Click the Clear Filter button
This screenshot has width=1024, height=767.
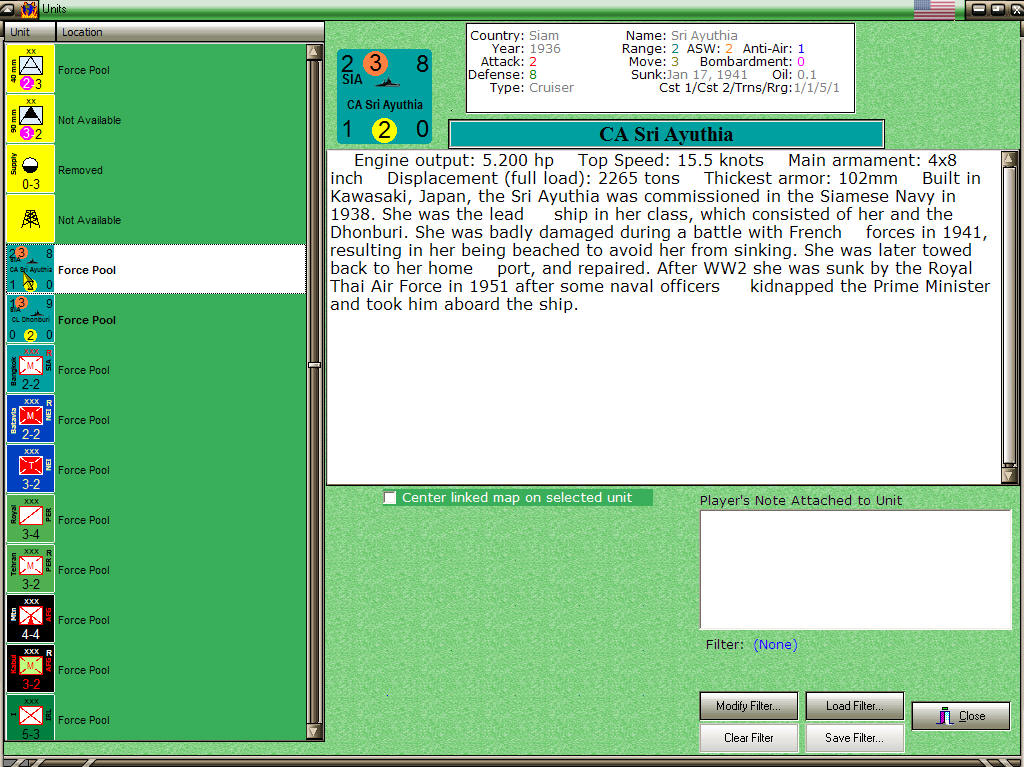click(x=748, y=738)
